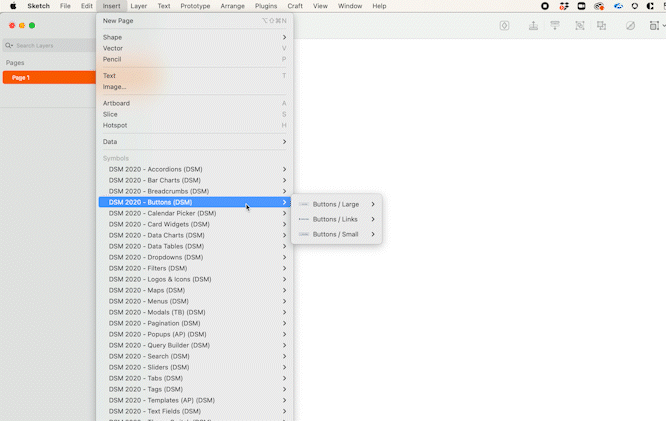Click the blue cloud menu bar icon
This screenshot has width=666, height=421.
tap(618, 6)
